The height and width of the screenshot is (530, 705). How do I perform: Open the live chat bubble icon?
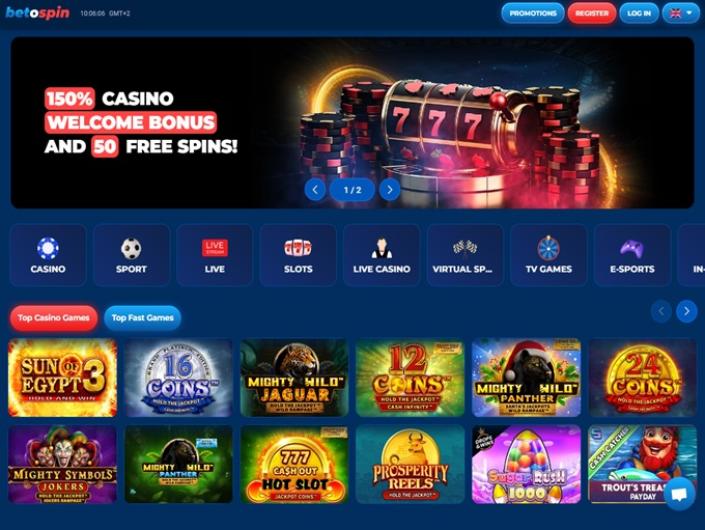click(x=679, y=494)
